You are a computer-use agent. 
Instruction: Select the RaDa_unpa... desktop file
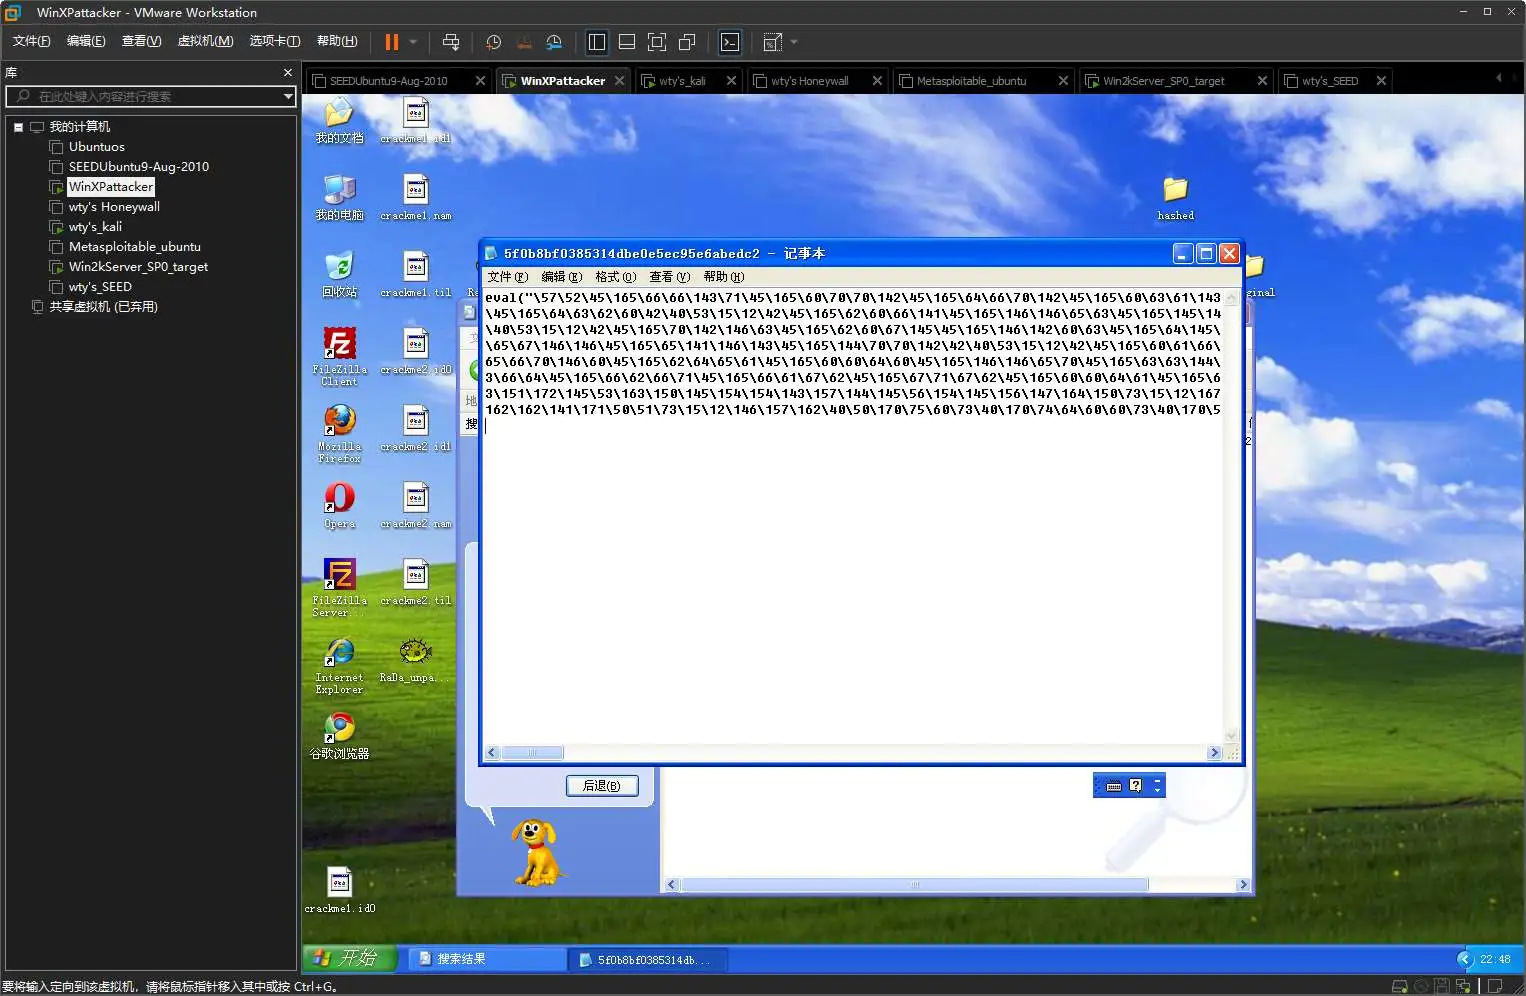(x=416, y=661)
